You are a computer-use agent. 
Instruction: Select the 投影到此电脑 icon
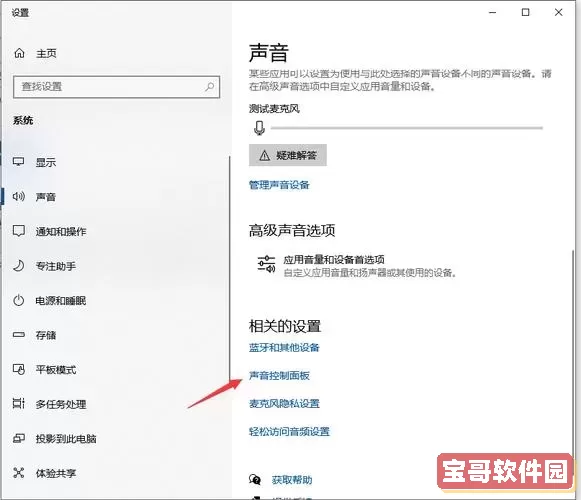19,438
